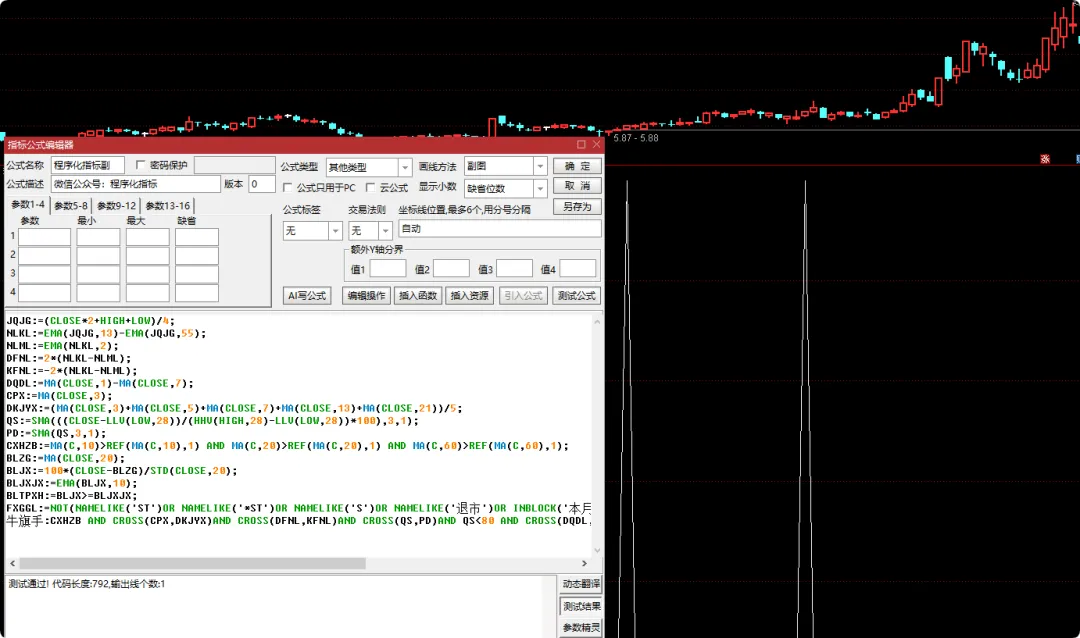Switch to the 参数5-8 tab
Image resolution: width=1080 pixels, height=638 pixels.
71,205
